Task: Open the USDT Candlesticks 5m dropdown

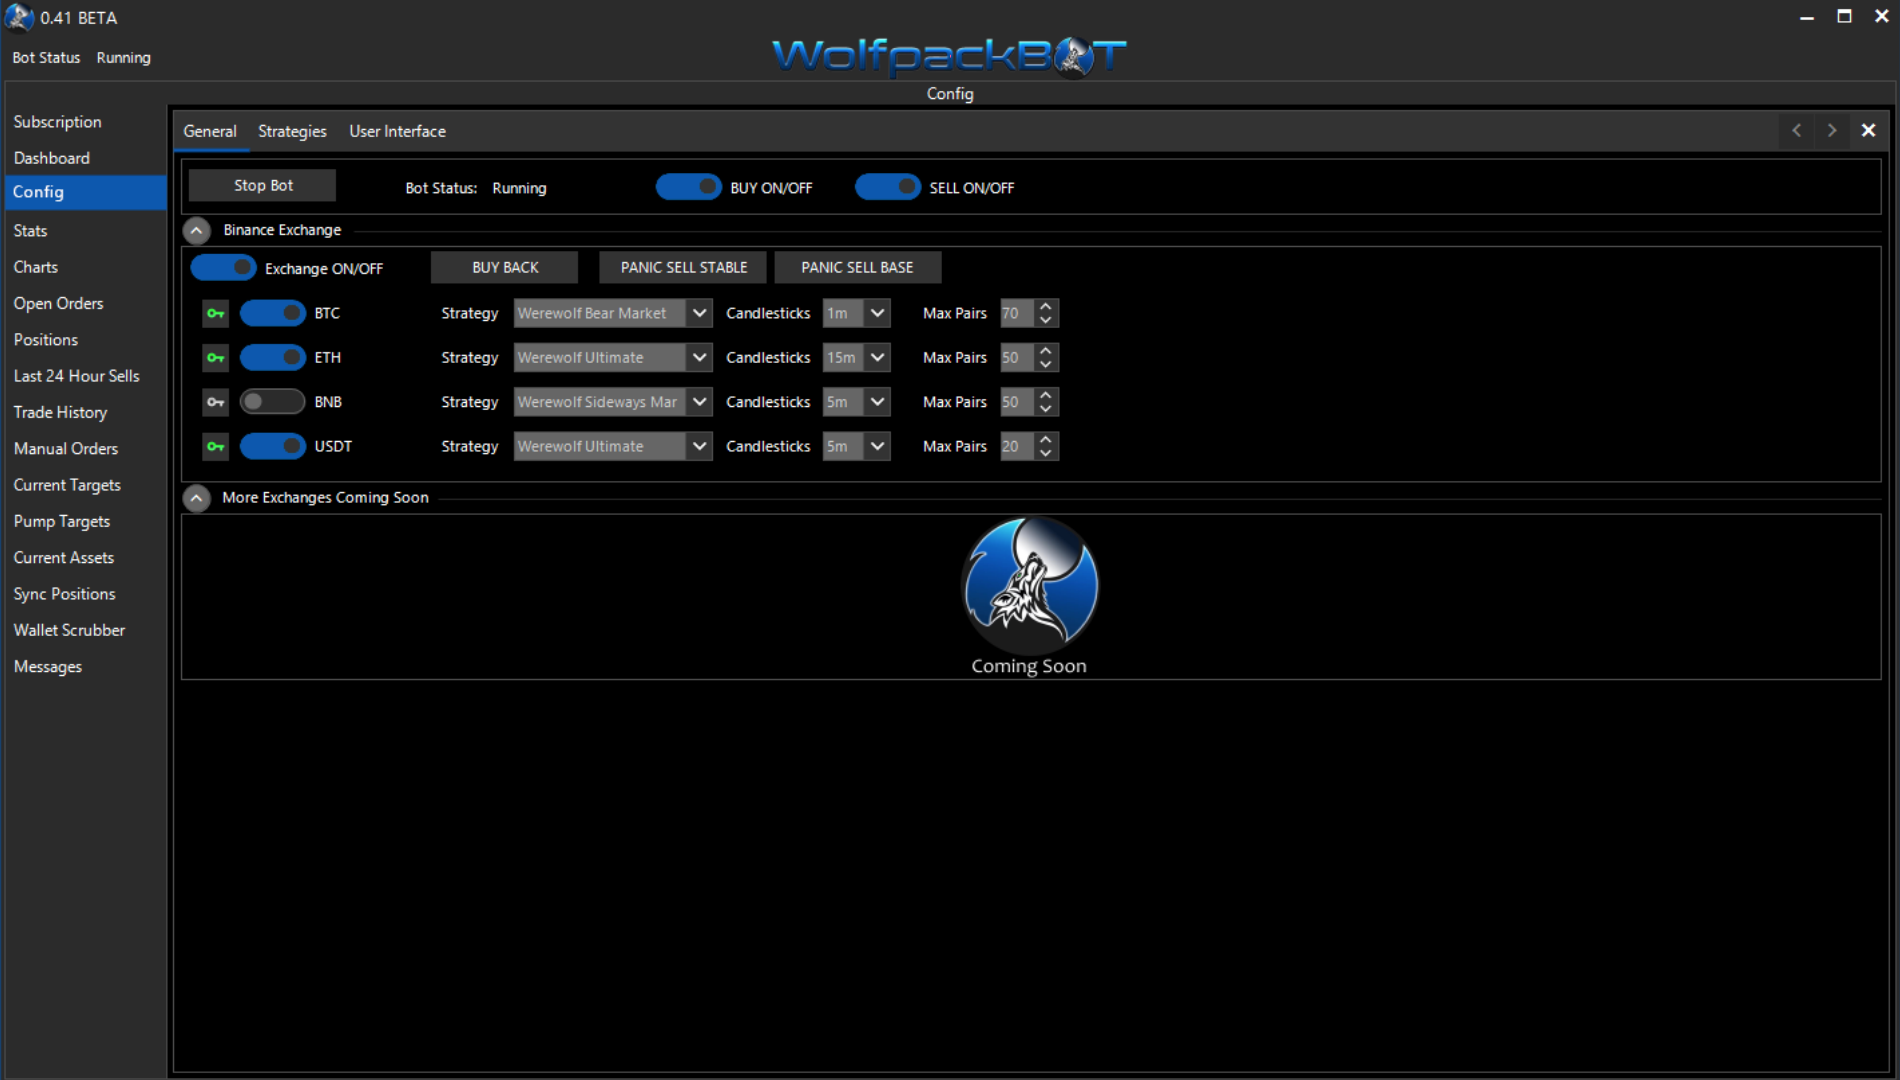Action: [x=856, y=446]
